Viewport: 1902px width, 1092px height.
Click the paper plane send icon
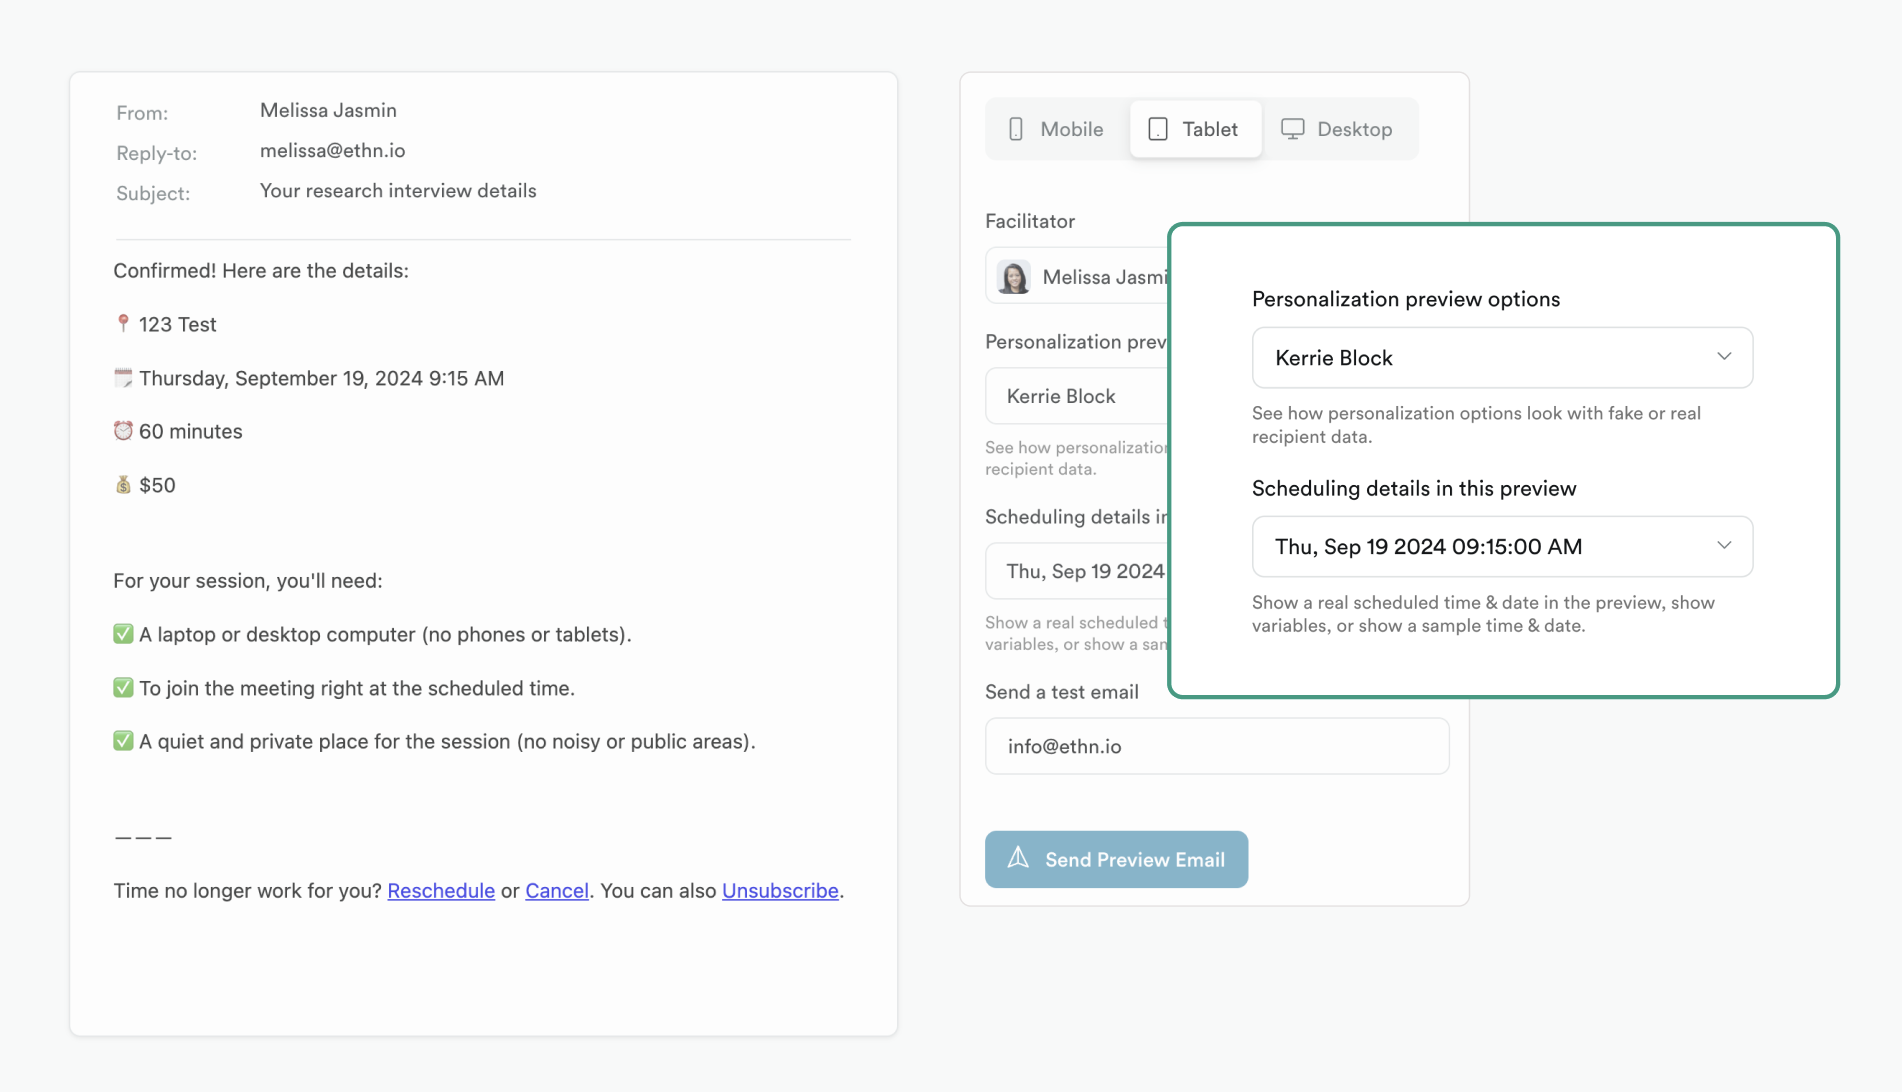(x=1018, y=858)
